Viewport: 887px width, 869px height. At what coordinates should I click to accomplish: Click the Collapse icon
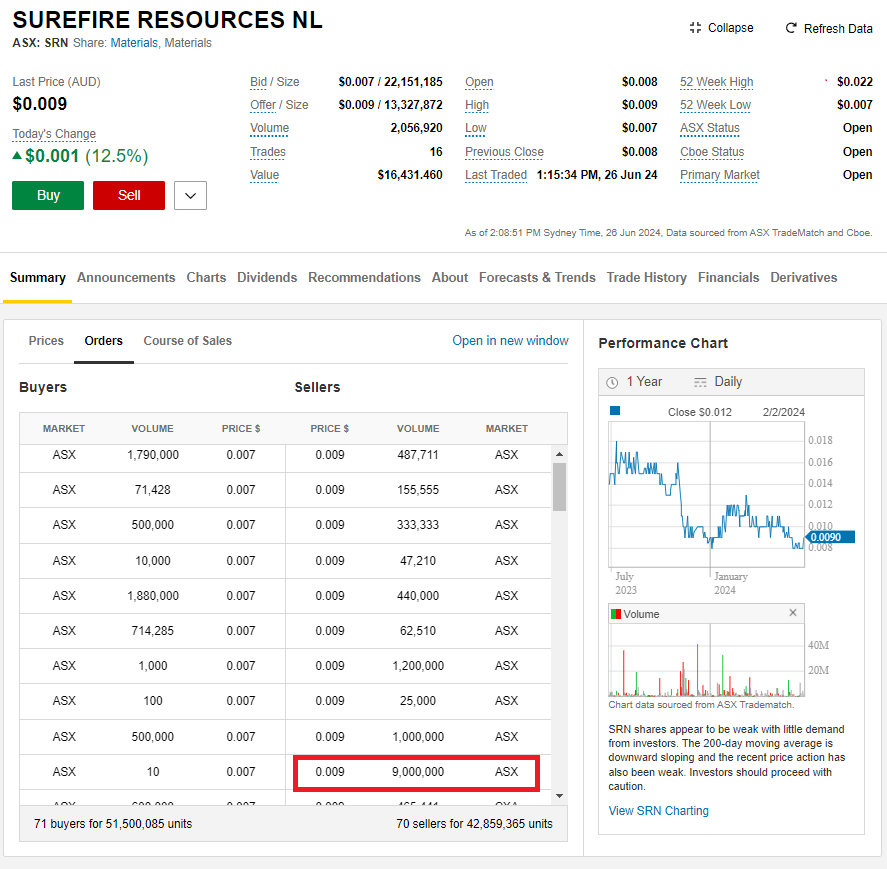coord(695,28)
